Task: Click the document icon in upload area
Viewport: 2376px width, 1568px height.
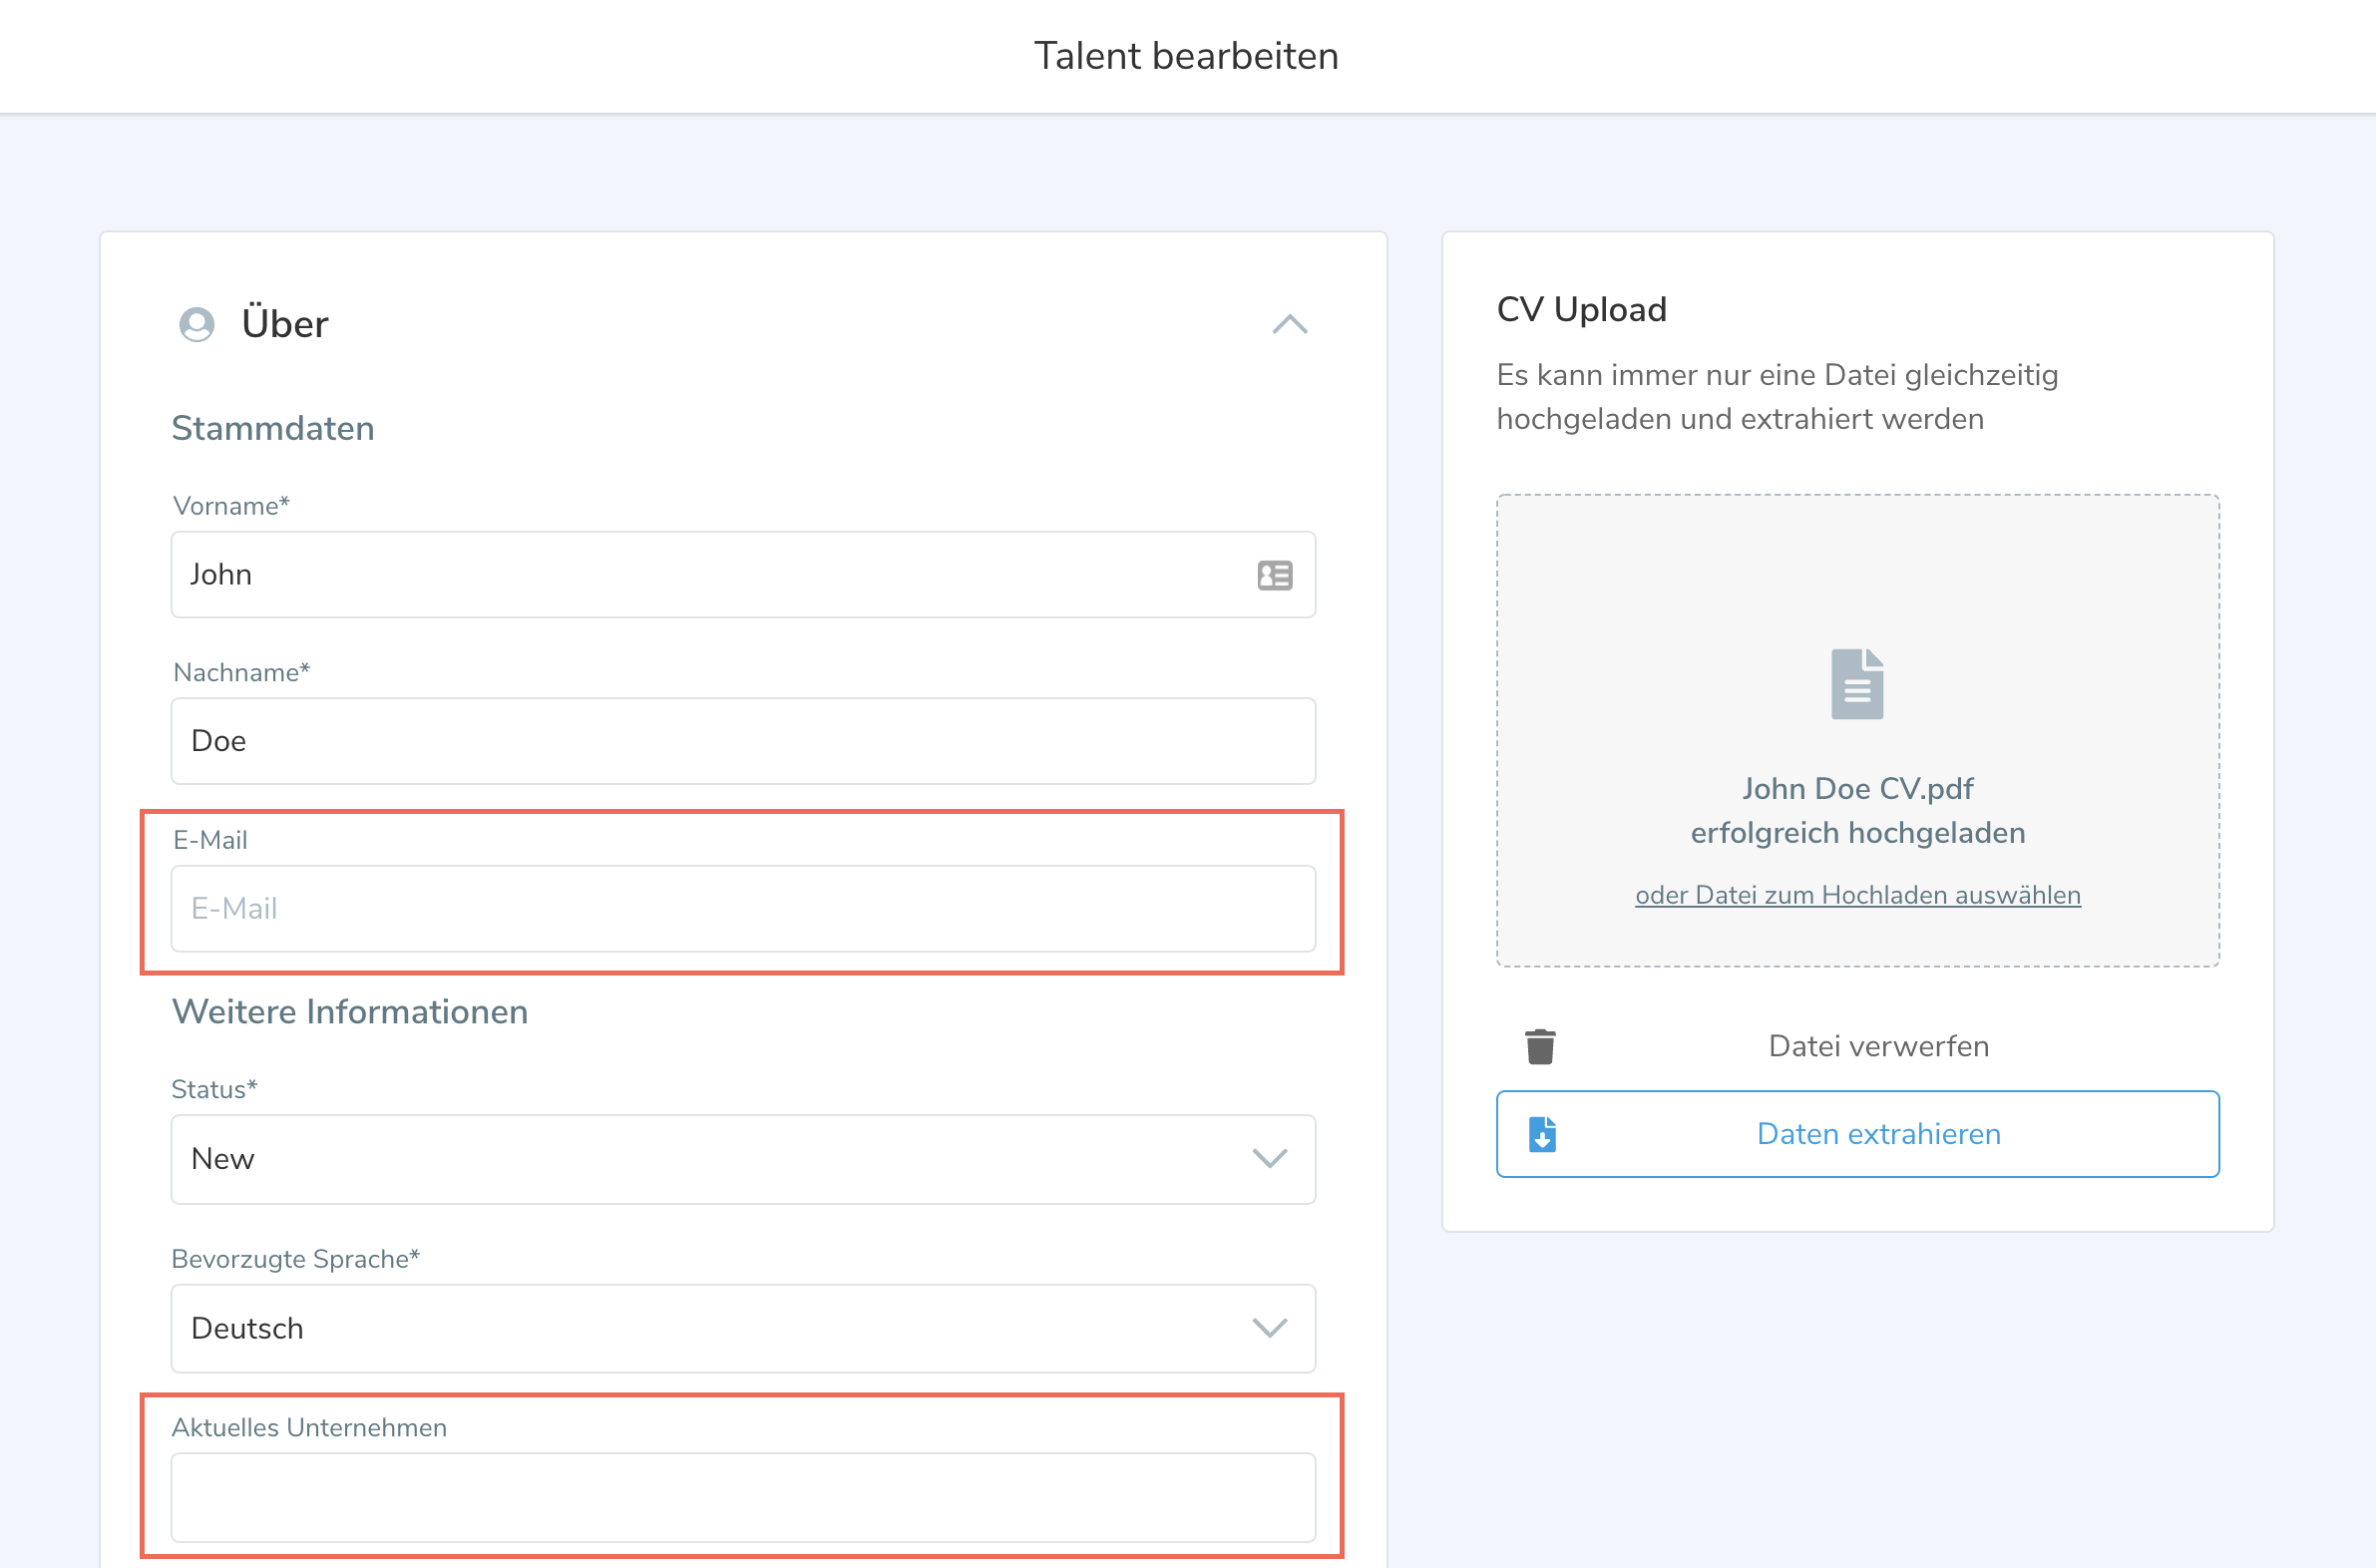Action: click(x=1857, y=684)
